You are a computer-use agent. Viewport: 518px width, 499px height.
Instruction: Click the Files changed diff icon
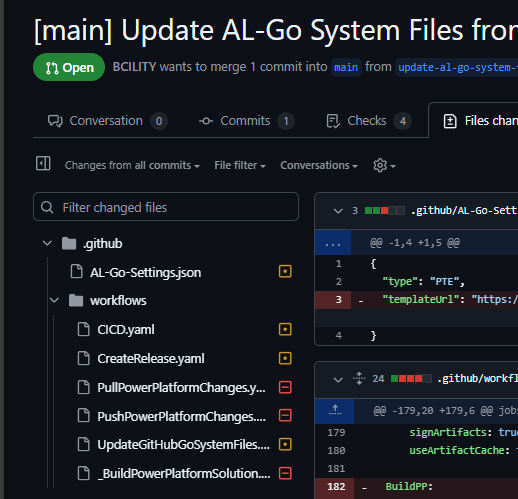coord(450,121)
